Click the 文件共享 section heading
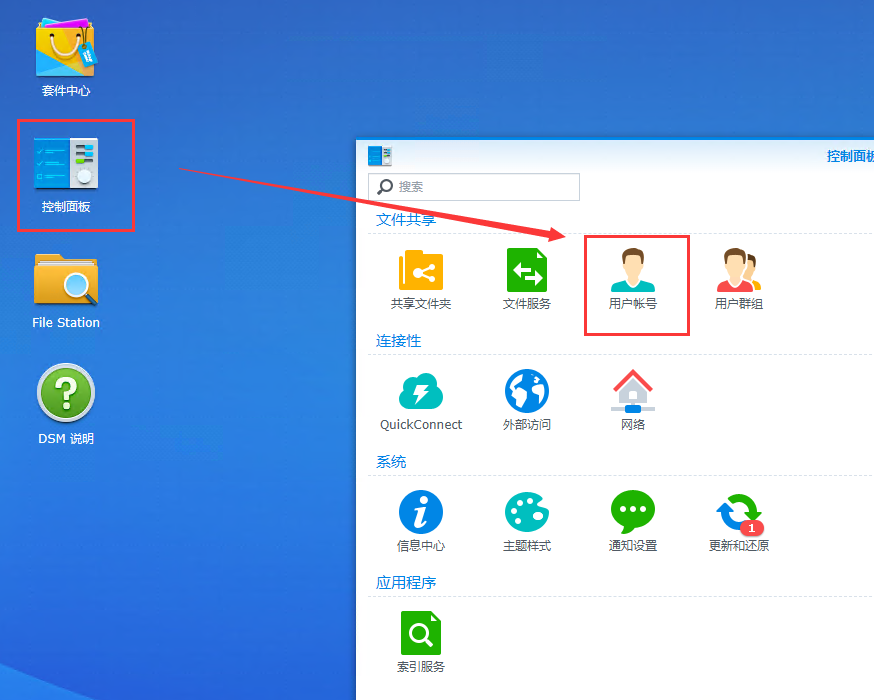874x700 pixels. [x=406, y=220]
